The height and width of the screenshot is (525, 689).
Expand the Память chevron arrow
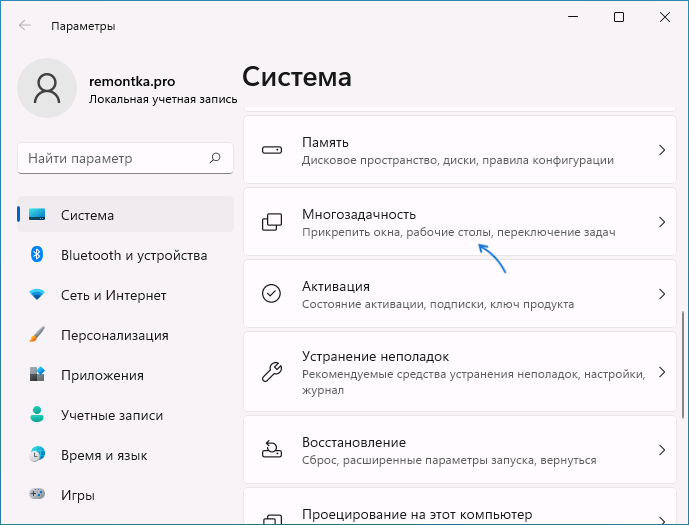click(x=662, y=150)
